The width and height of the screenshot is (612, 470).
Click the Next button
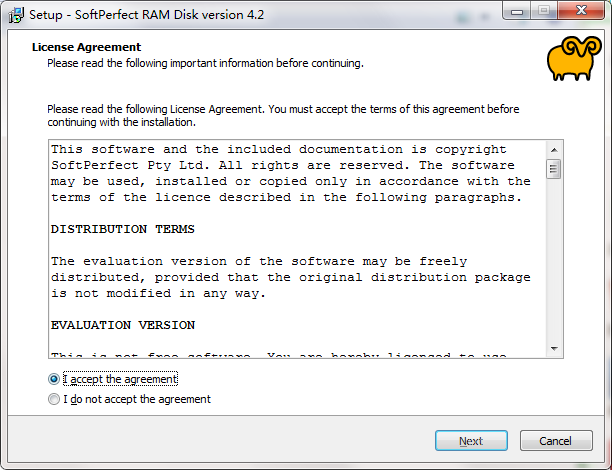coord(471,441)
